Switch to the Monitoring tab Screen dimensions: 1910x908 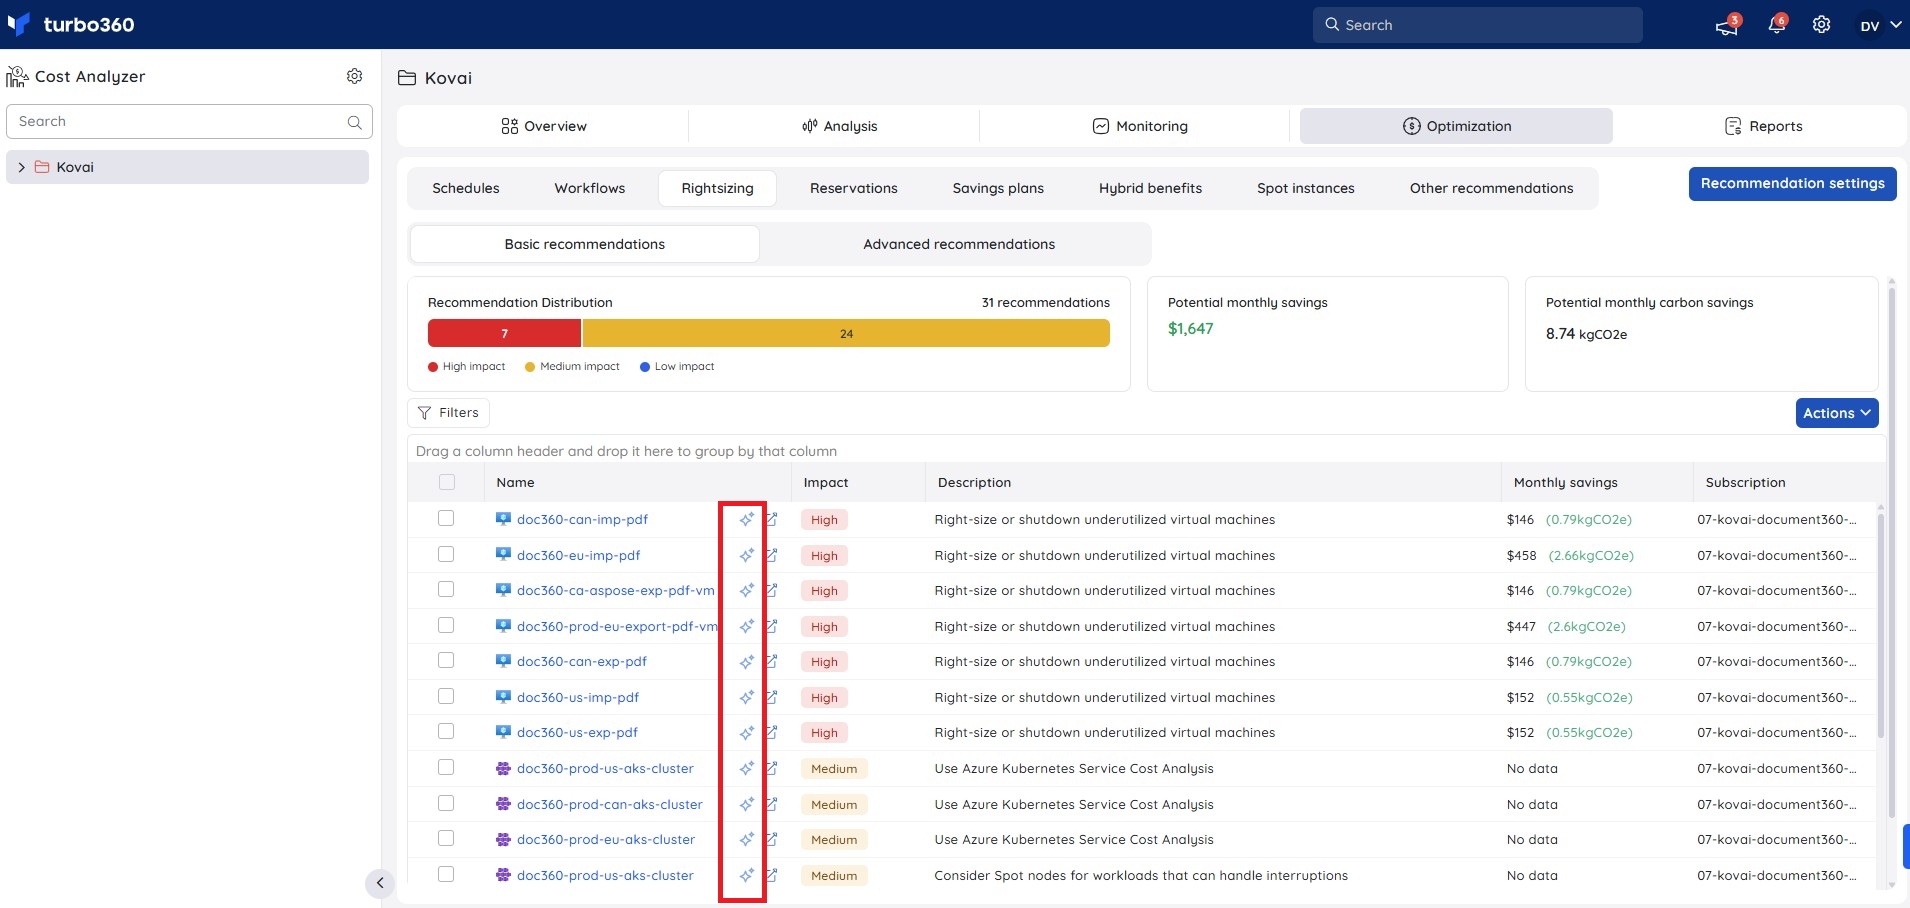(x=1140, y=126)
